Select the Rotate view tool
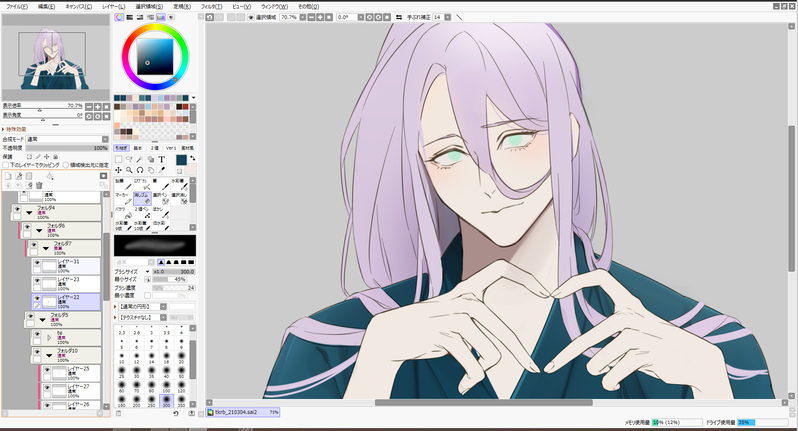Viewport: 798px width, 431px height. click(140, 170)
